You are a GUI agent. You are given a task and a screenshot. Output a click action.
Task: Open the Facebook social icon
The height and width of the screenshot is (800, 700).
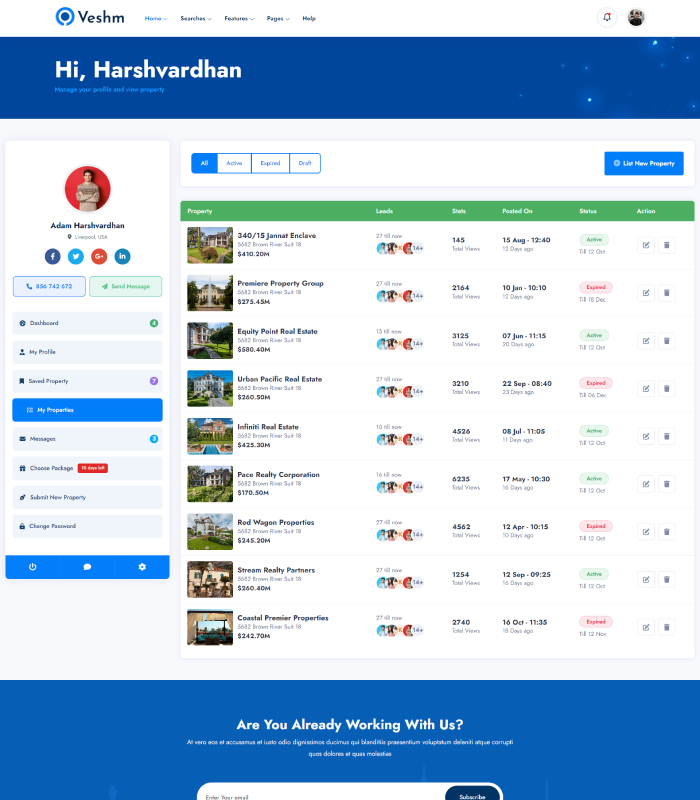coord(53,256)
